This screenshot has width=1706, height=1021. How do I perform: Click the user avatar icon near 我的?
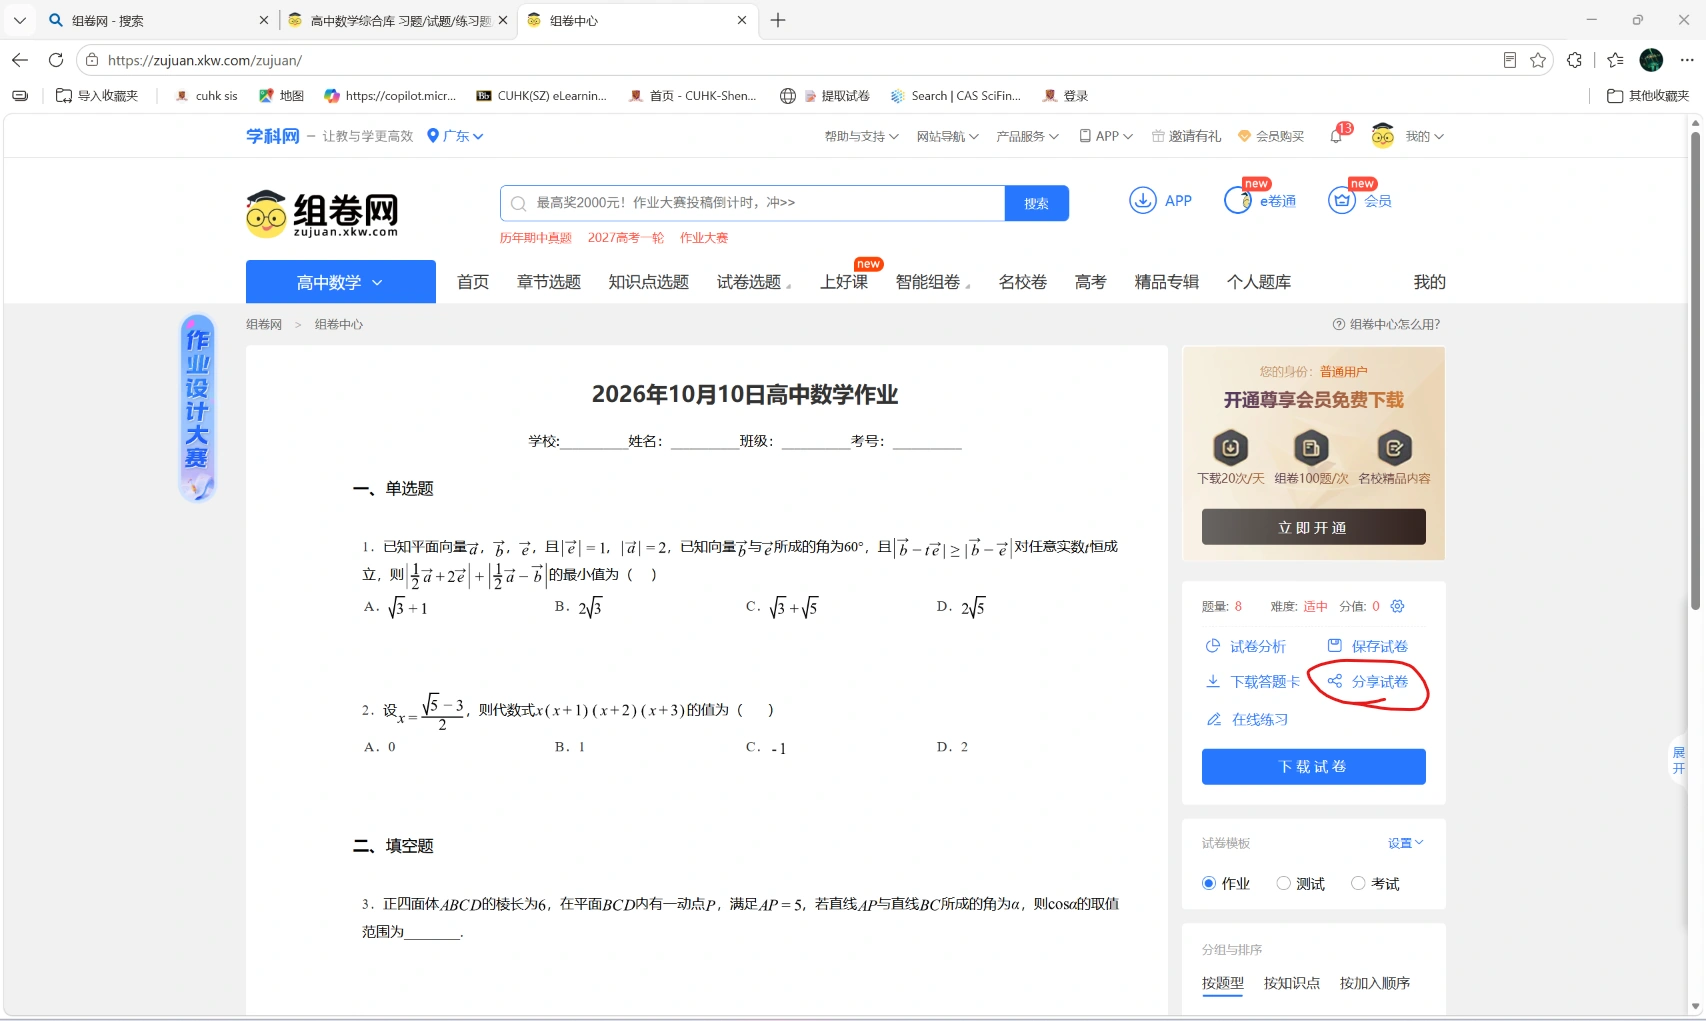coord(1383,136)
